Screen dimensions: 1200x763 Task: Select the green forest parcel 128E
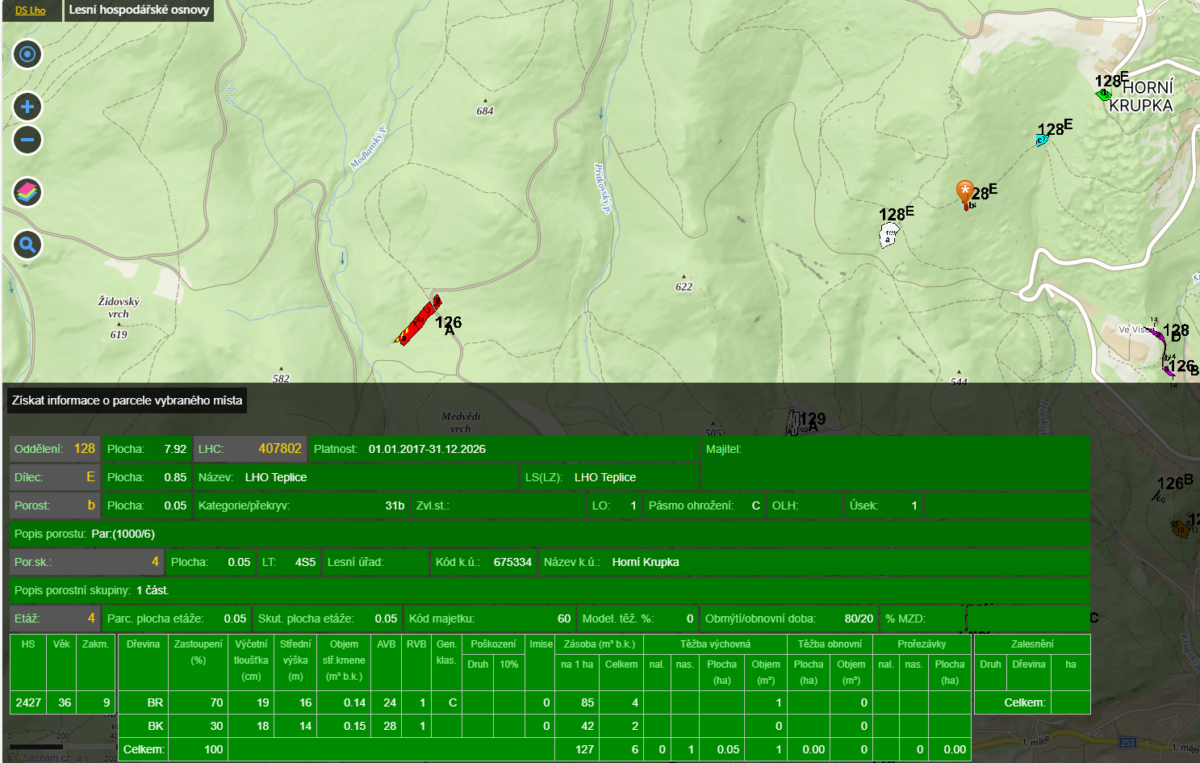point(1104,95)
